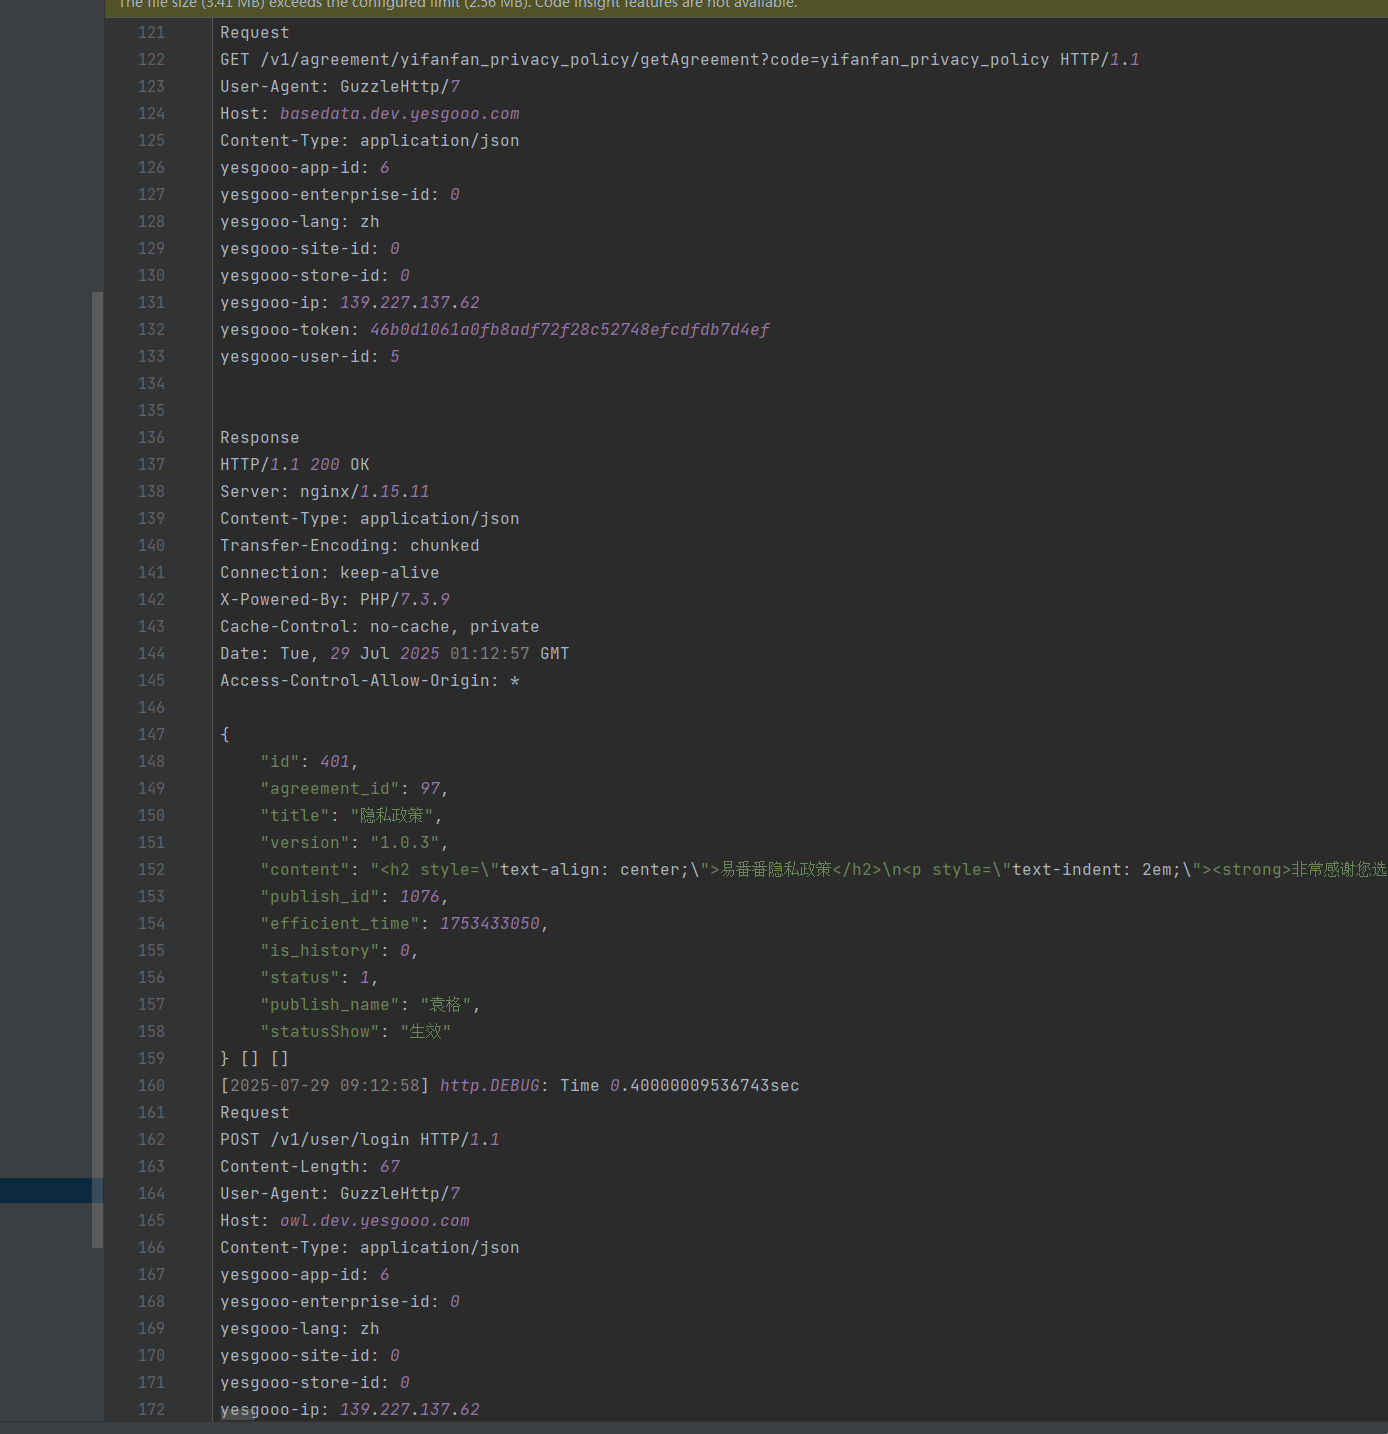The image size is (1388, 1434).
Task: Click 'Content-Length: 67' line
Action: (310, 1167)
